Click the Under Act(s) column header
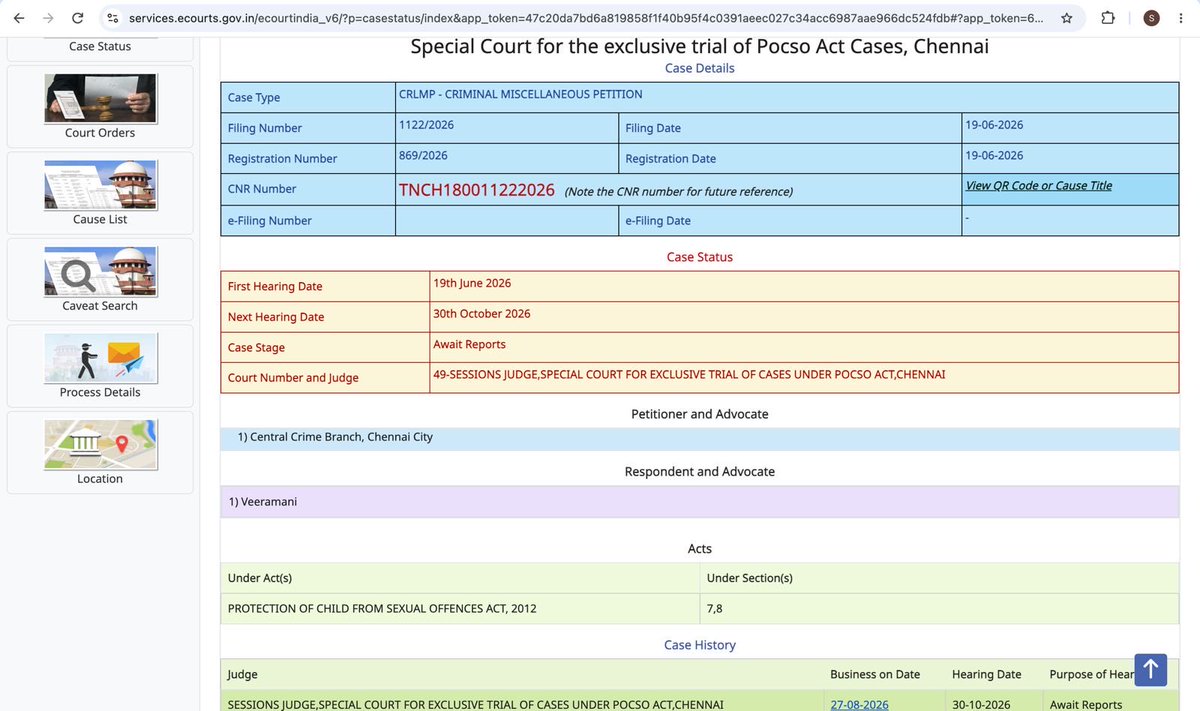 (260, 578)
